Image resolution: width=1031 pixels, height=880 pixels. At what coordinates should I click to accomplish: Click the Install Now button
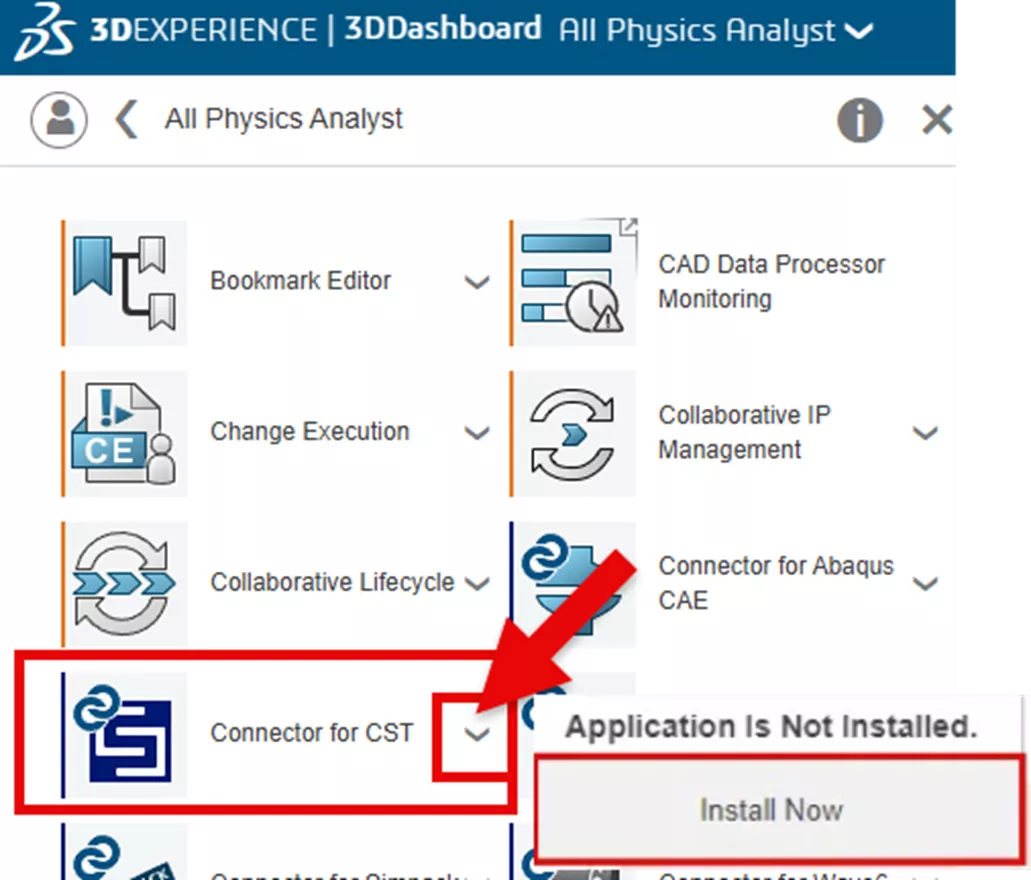(x=779, y=810)
